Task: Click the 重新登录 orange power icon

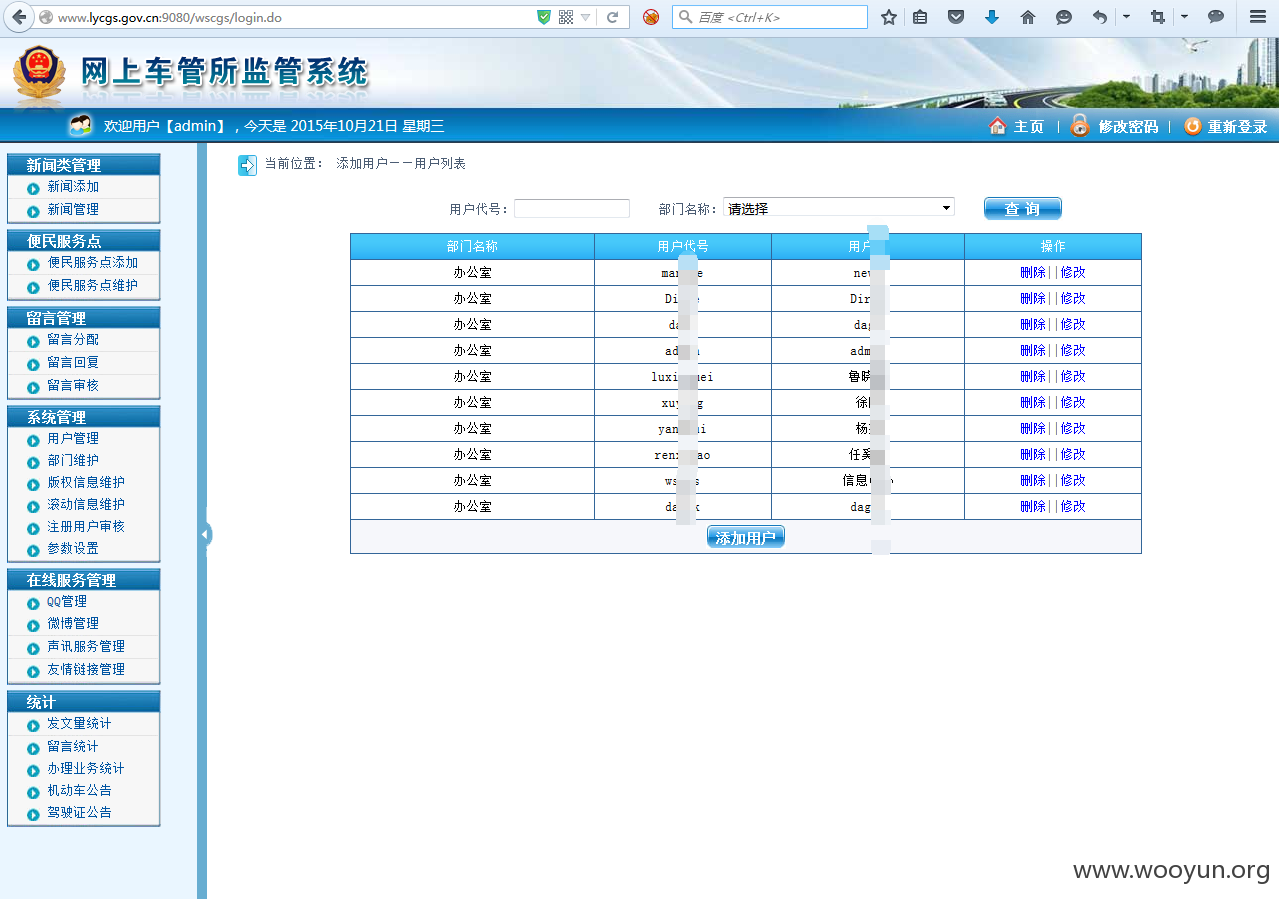Action: [1192, 126]
